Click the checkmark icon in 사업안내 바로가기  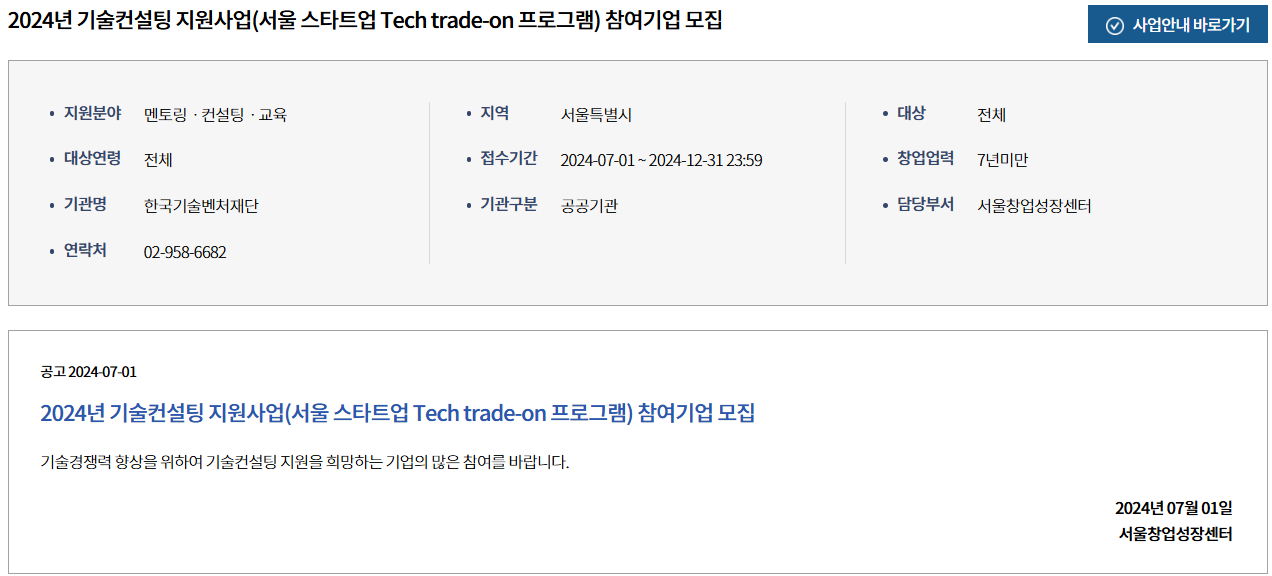point(1115,26)
